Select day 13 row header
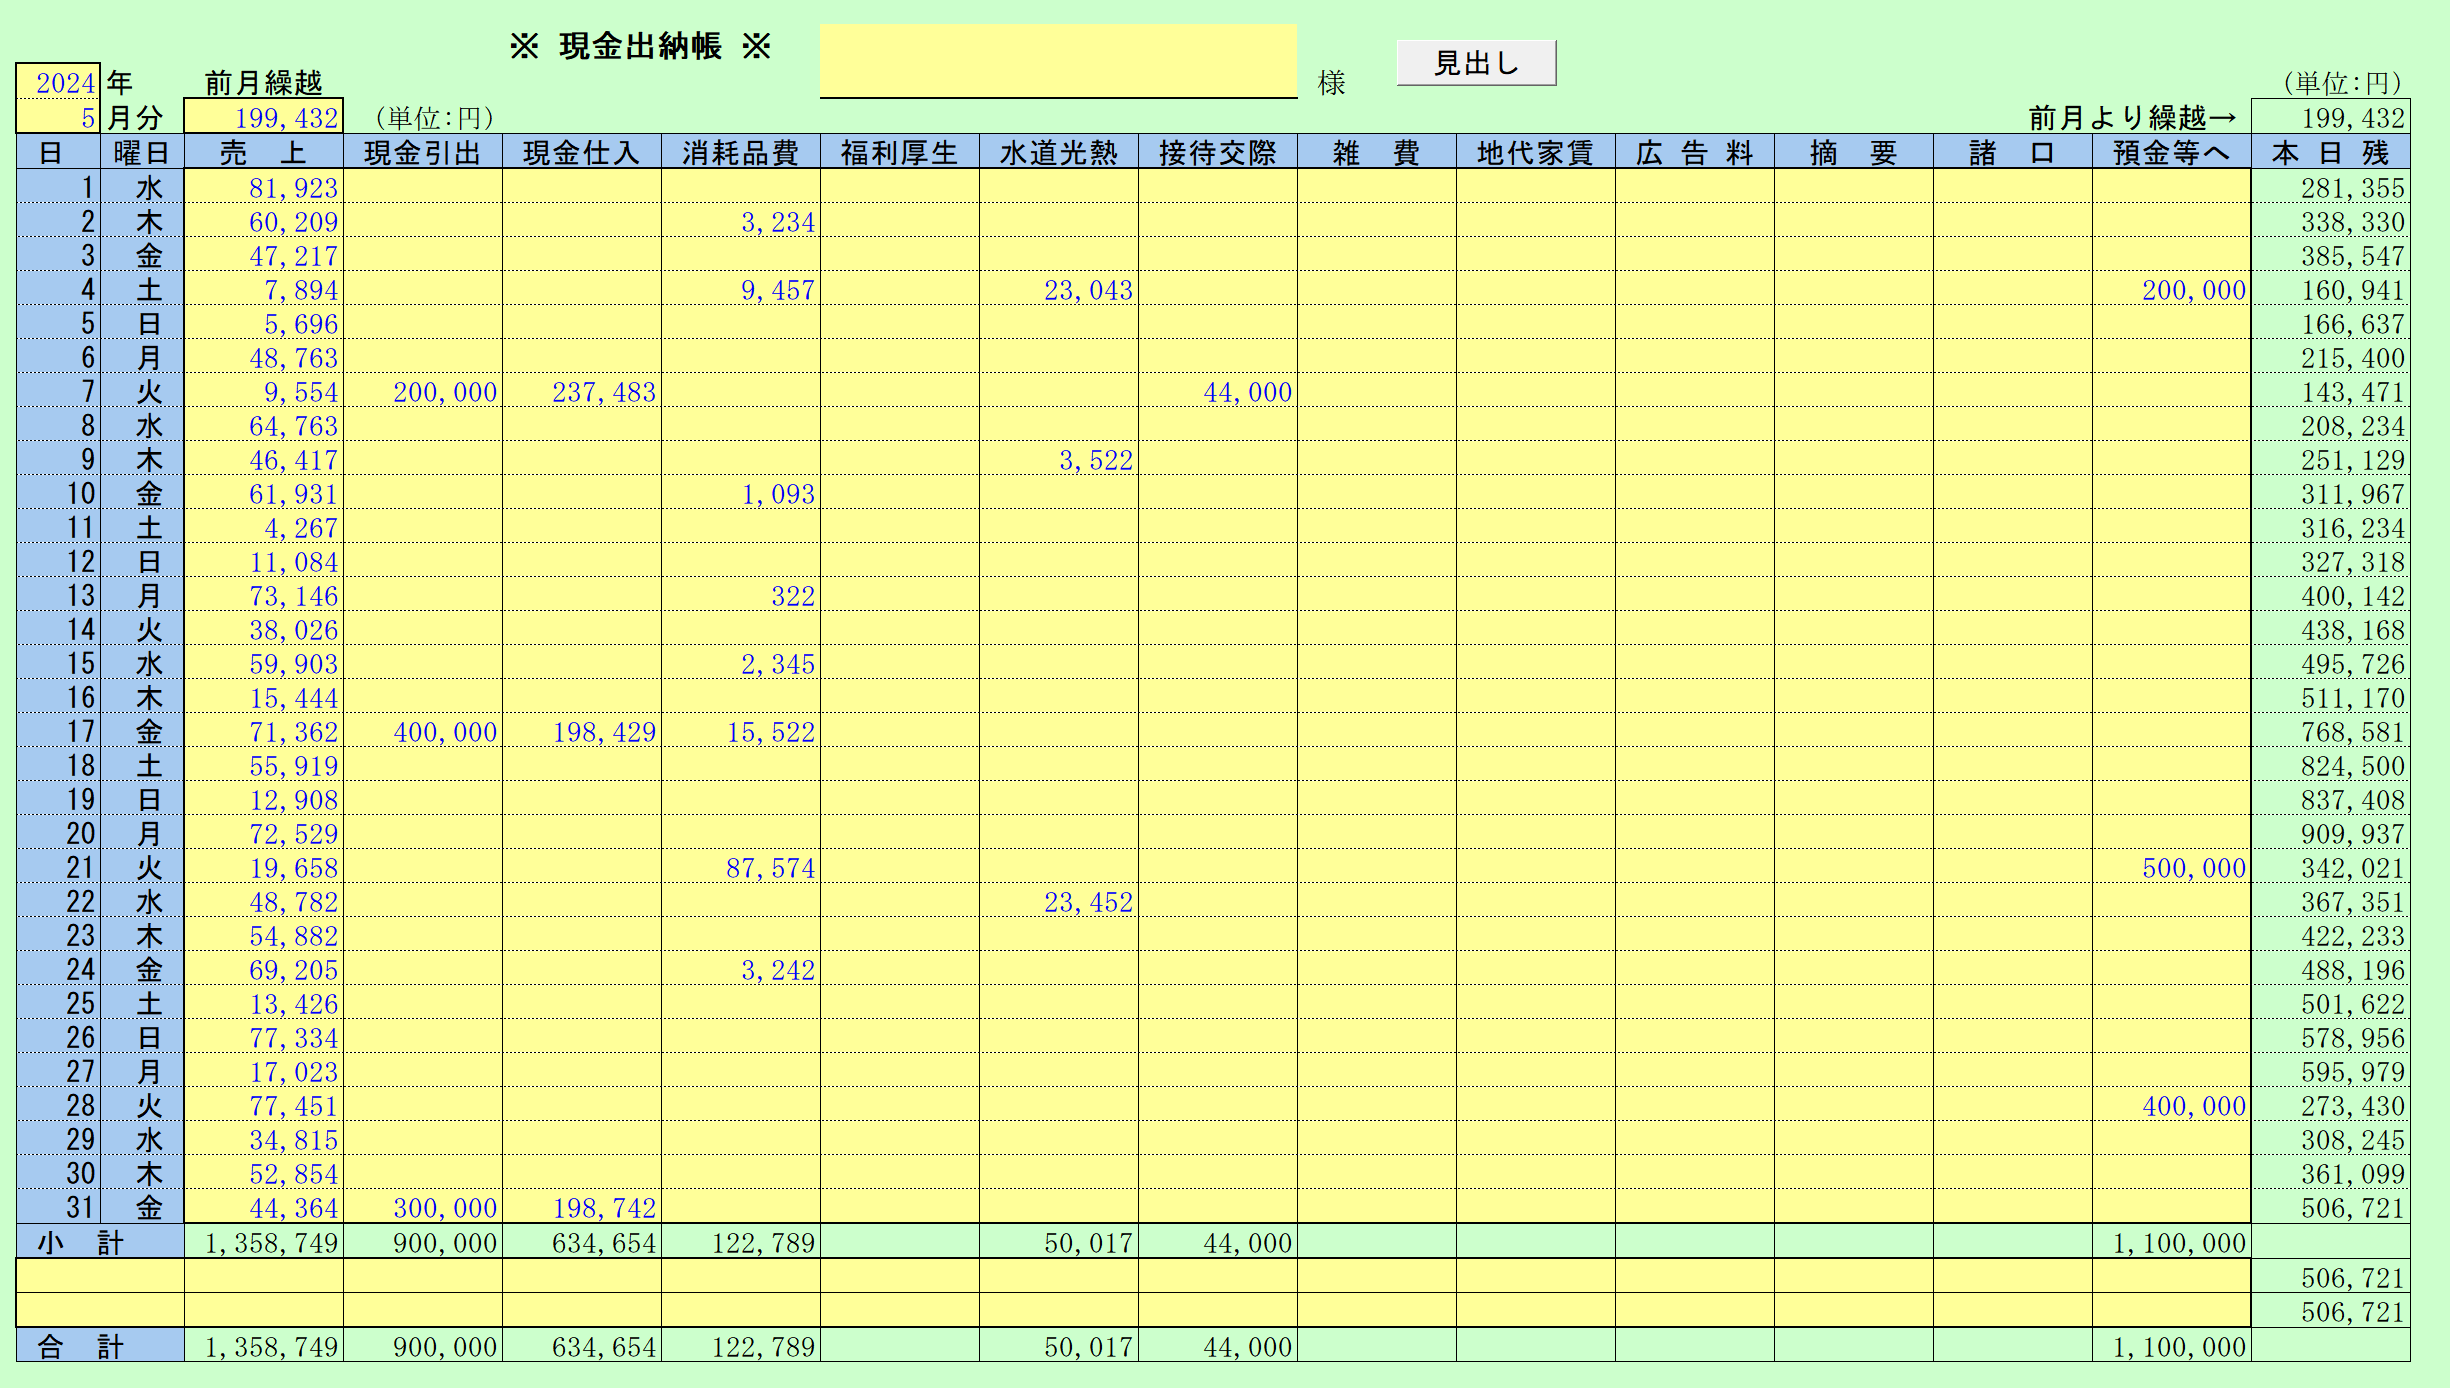Image resolution: width=2450 pixels, height=1388 pixels. pos(58,595)
